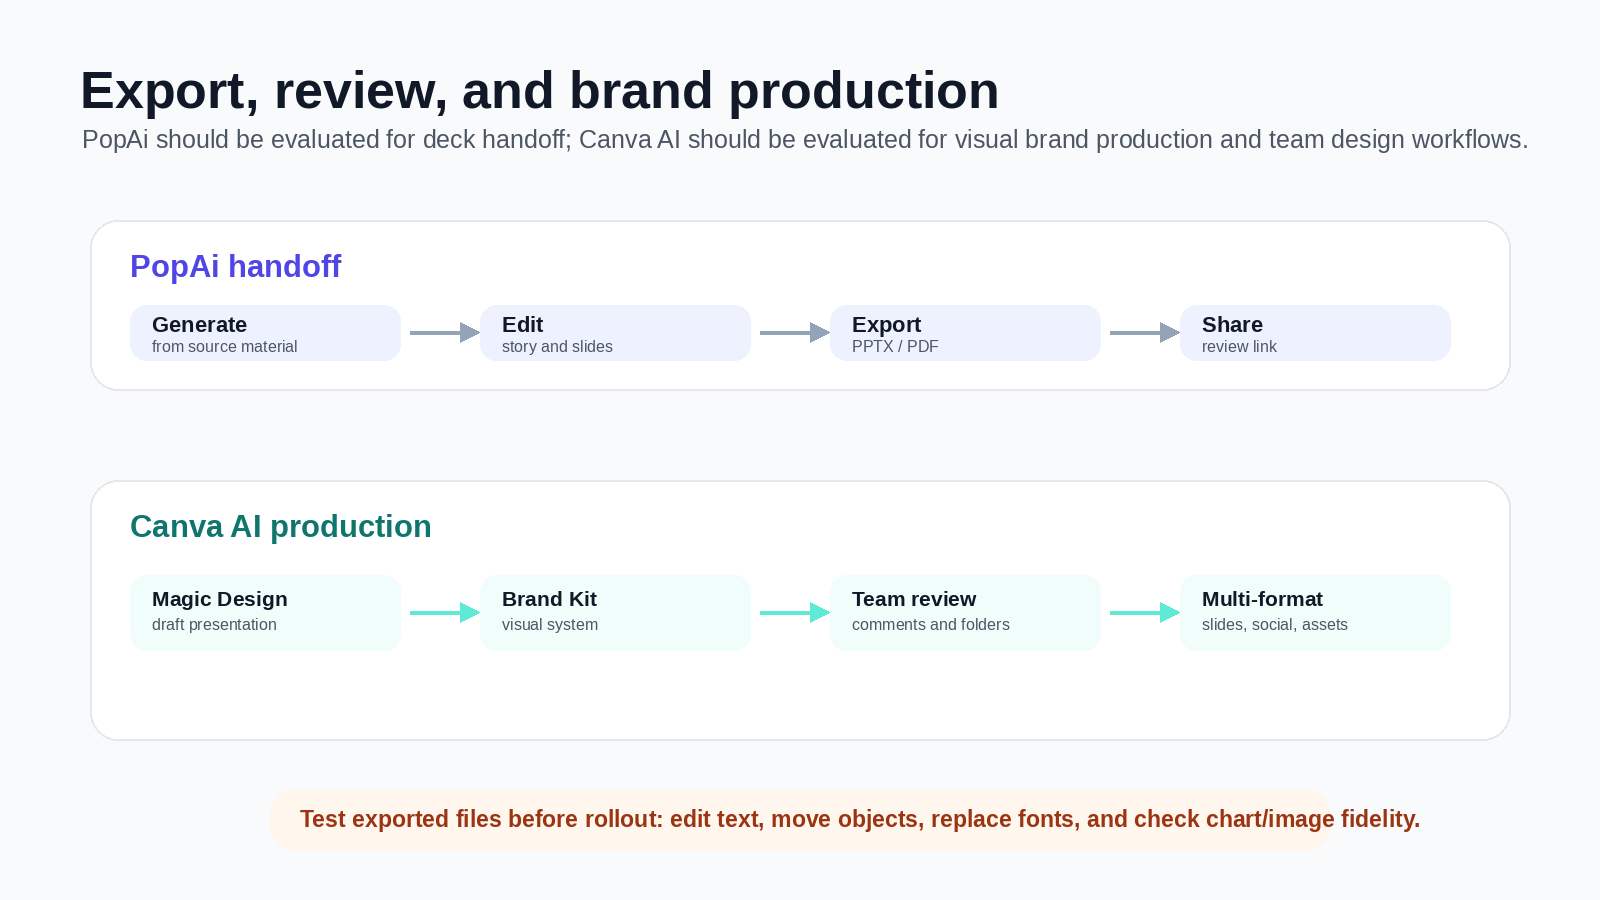
Task: Select the subtitle sentence about PopAi deck handoff
Action: tap(805, 139)
